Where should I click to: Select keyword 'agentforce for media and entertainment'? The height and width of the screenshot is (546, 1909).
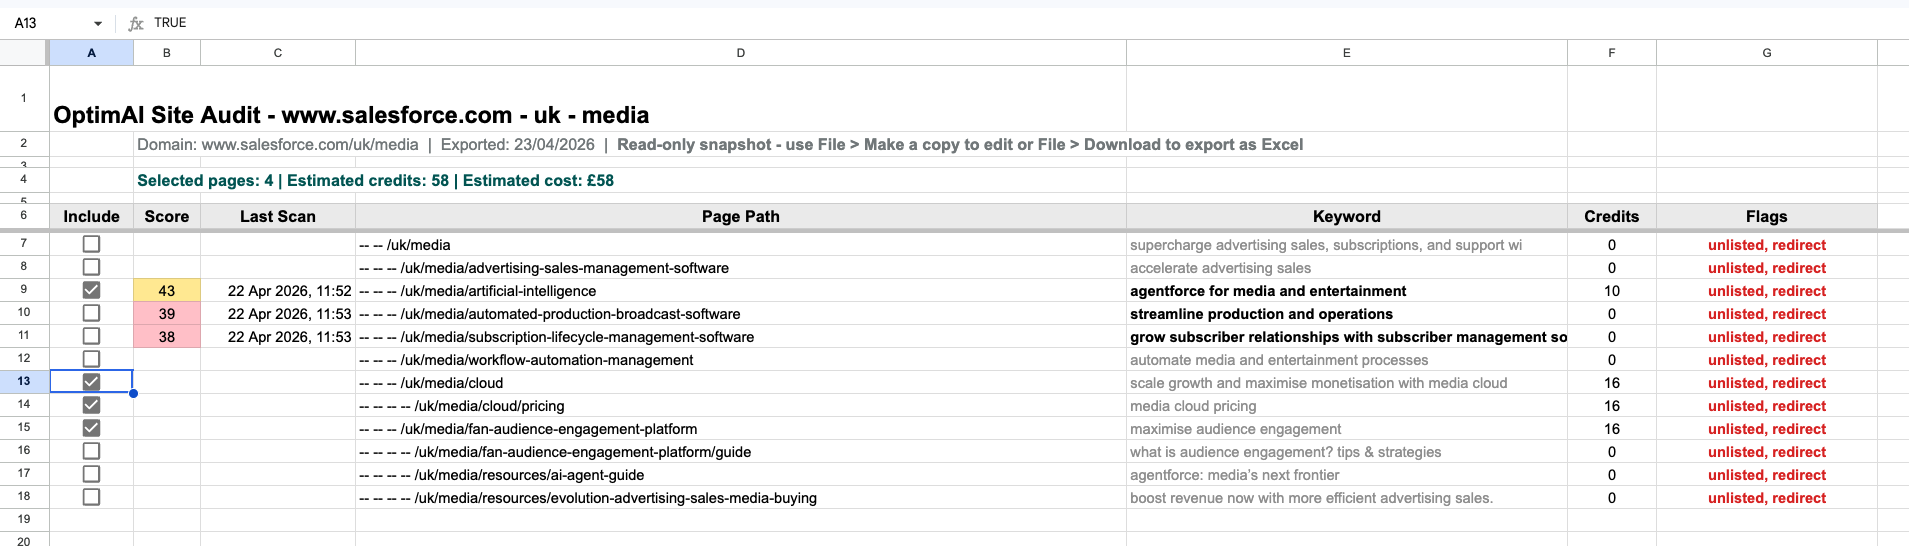tap(1347, 290)
